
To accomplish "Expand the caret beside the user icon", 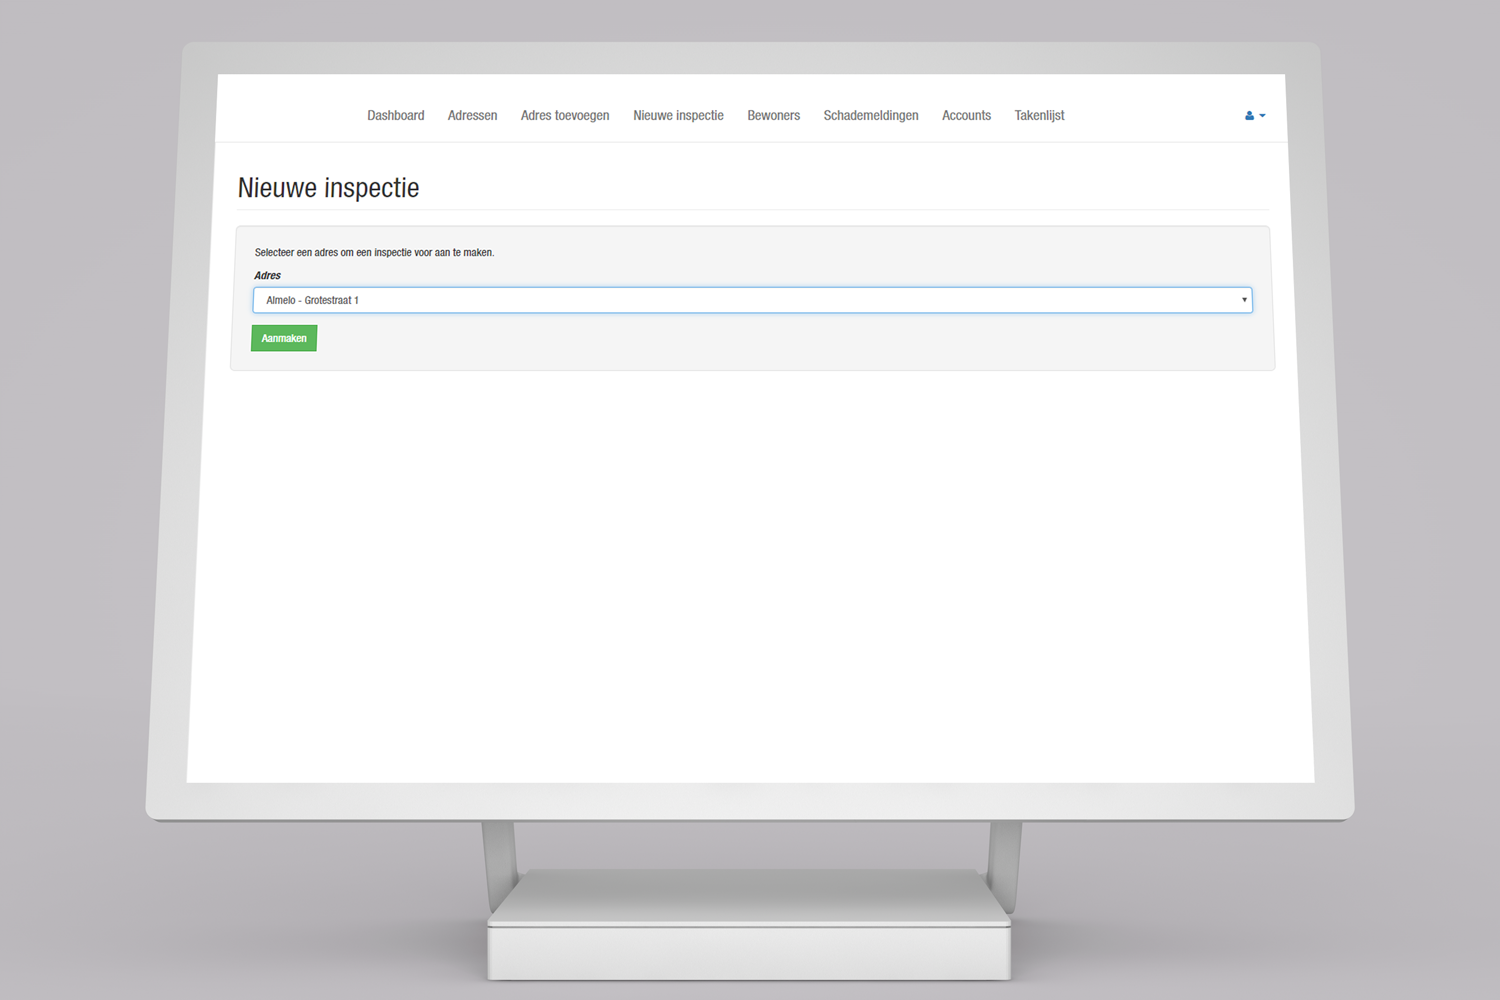I will tap(1262, 116).
